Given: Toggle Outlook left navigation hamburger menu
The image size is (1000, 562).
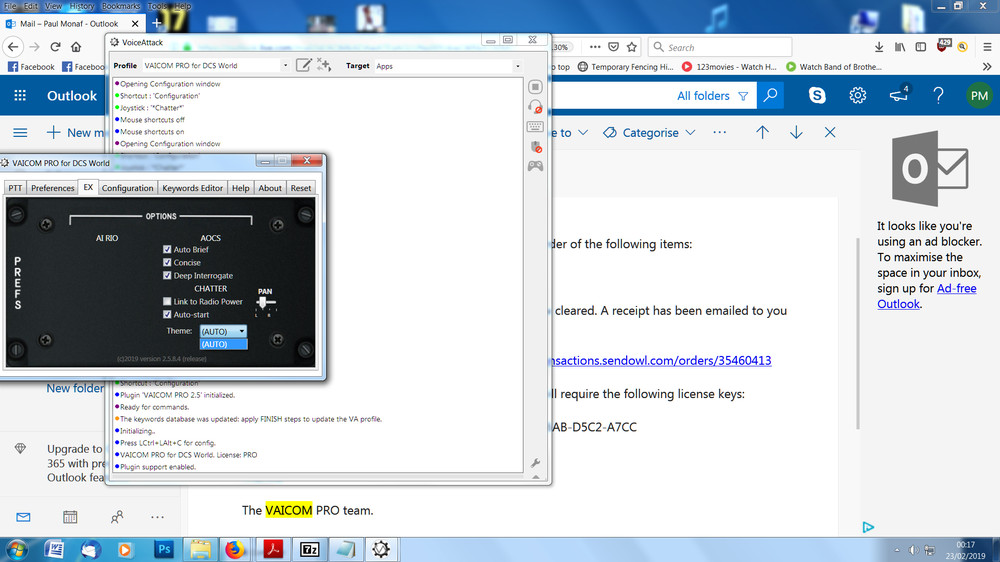Looking at the screenshot, I should (20, 133).
